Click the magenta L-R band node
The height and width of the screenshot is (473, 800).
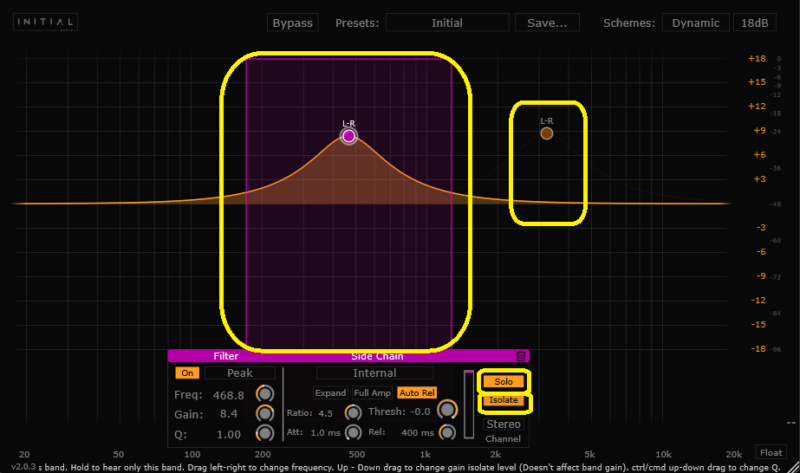pyautogui.click(x=348, y=137)
